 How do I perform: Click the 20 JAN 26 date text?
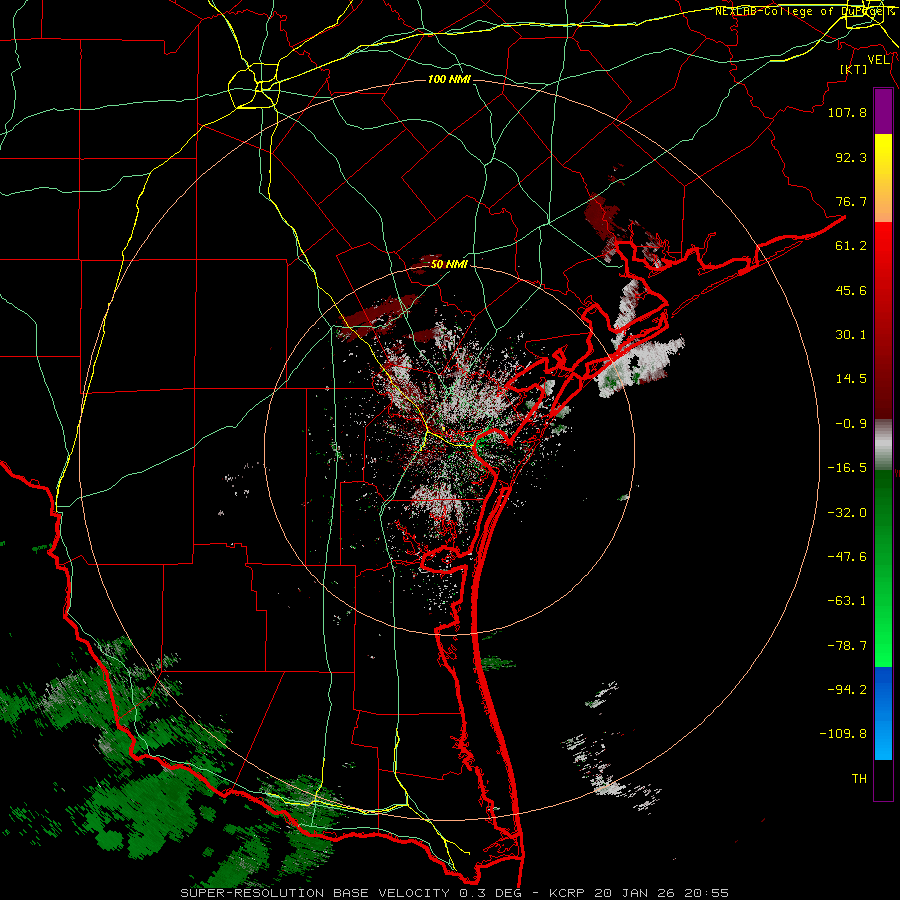[x=635, y=893]
